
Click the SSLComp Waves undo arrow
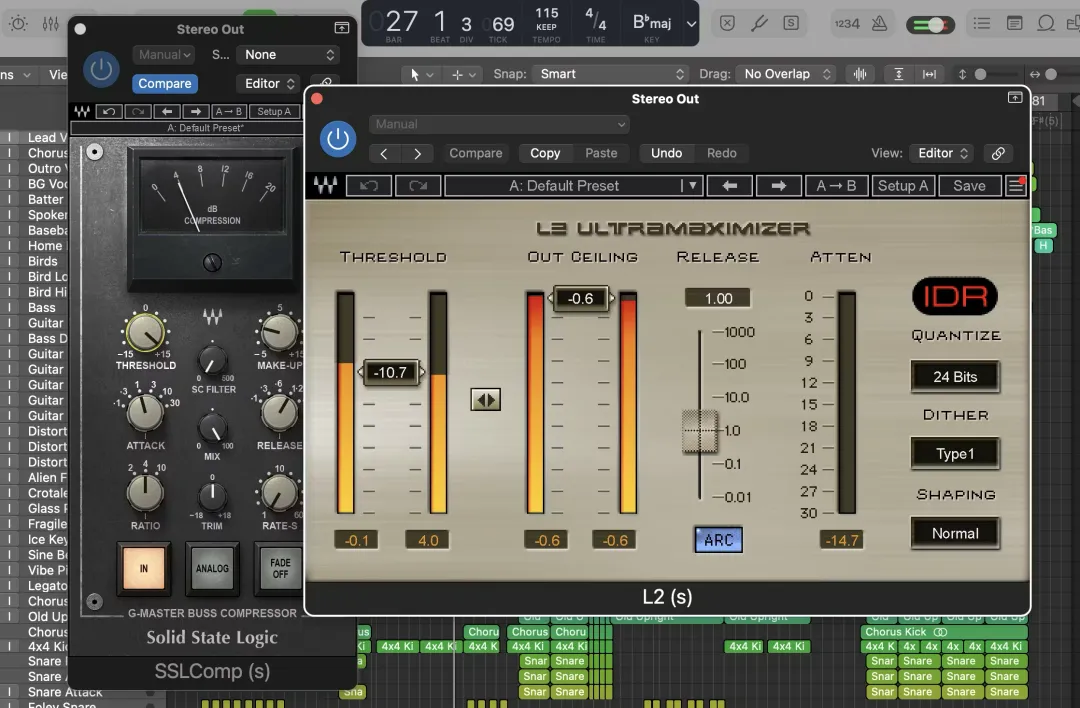(109, 112)
